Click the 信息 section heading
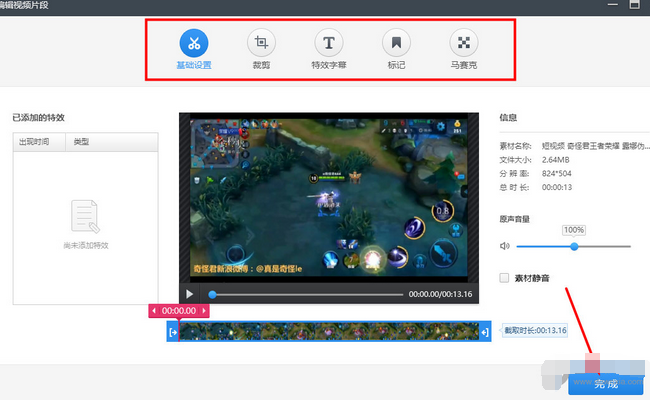This screenshot has width=650, height=402. tap(508, 118)
